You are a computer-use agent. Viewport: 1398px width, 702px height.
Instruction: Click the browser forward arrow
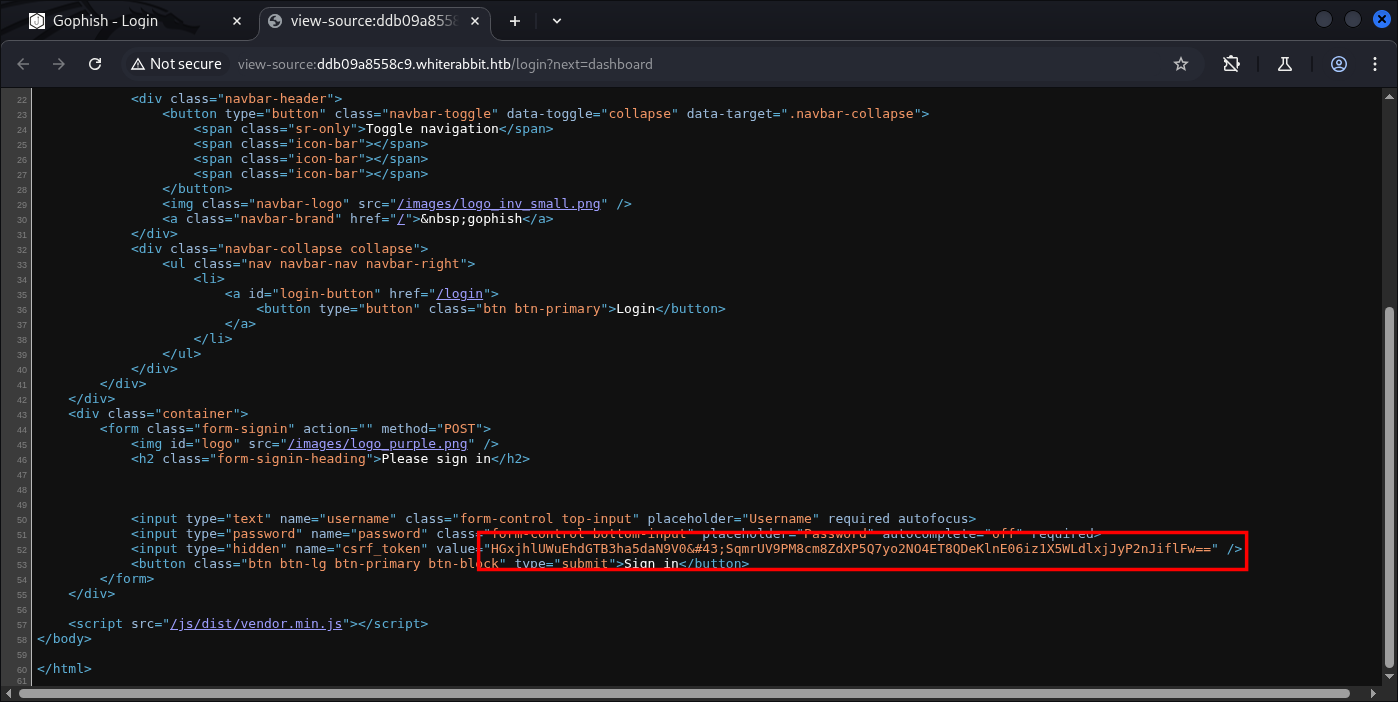tap(59, 64)
